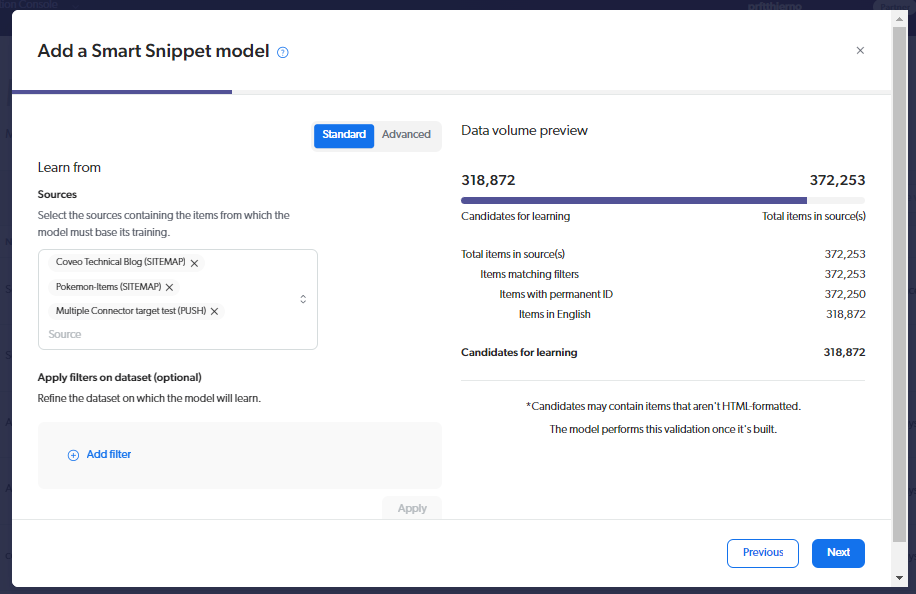Click inside the Source input field
Viewport: 916px width, 594px height.
(x=100, y=334)
